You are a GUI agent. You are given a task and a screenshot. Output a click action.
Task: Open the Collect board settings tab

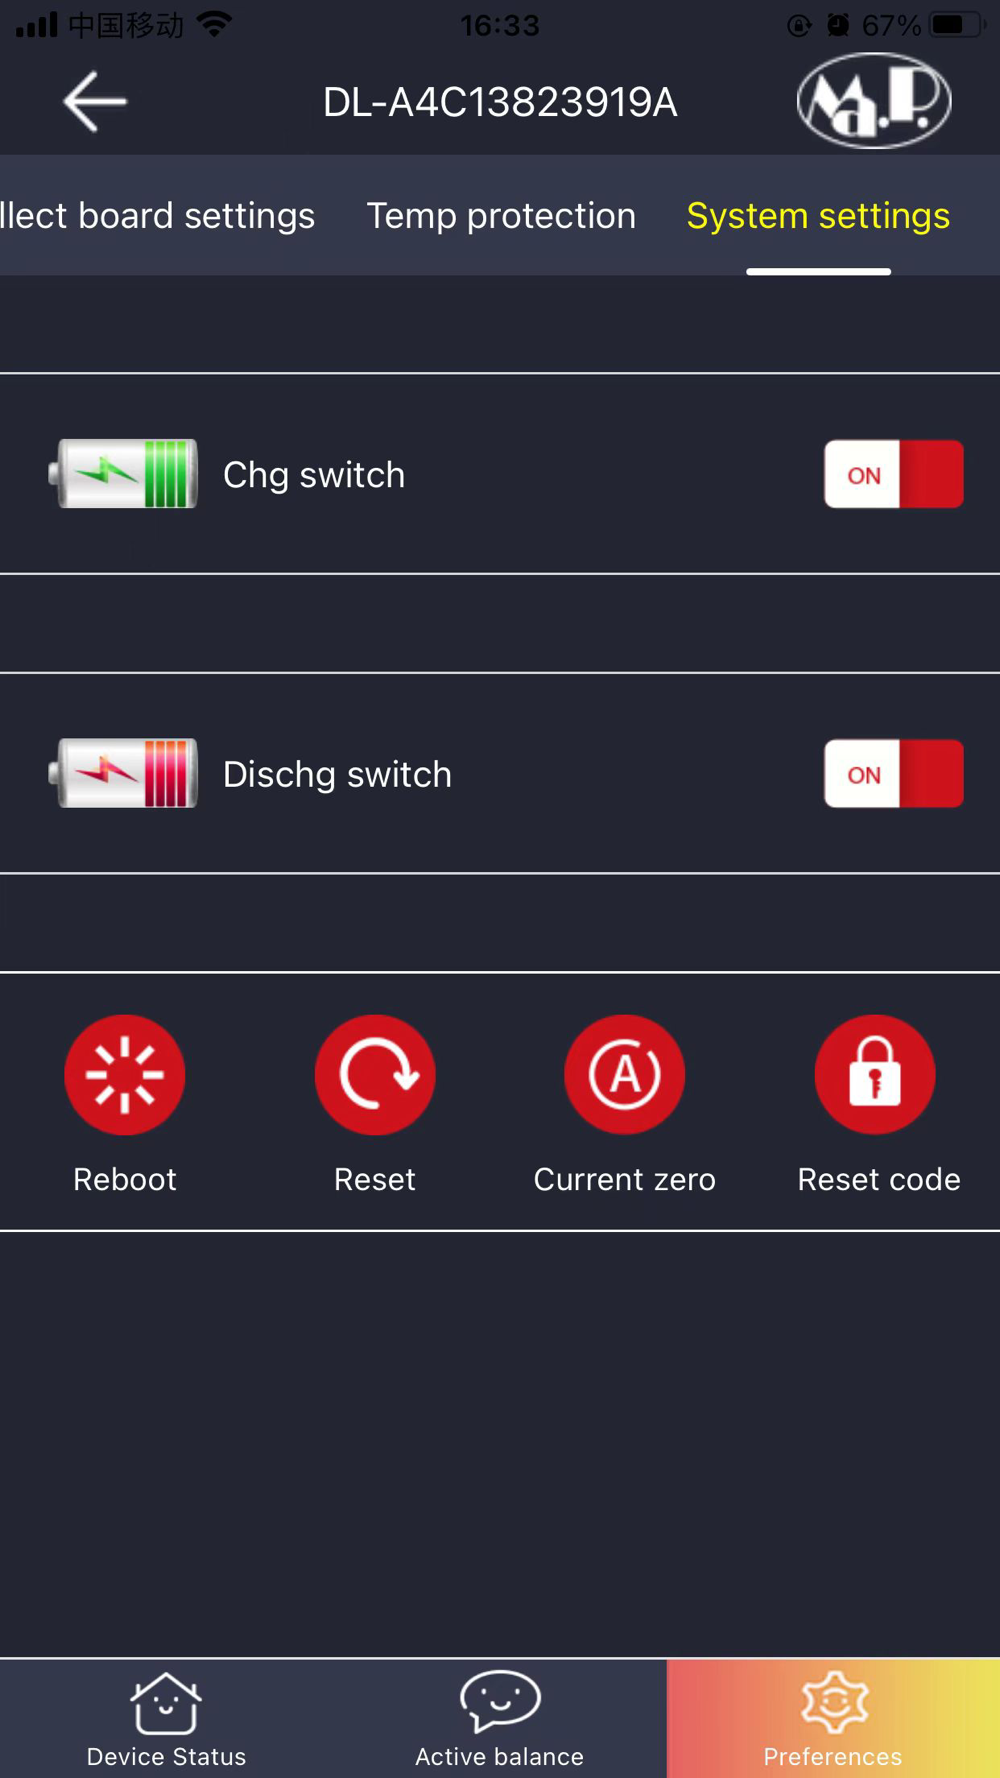point(158,216)
